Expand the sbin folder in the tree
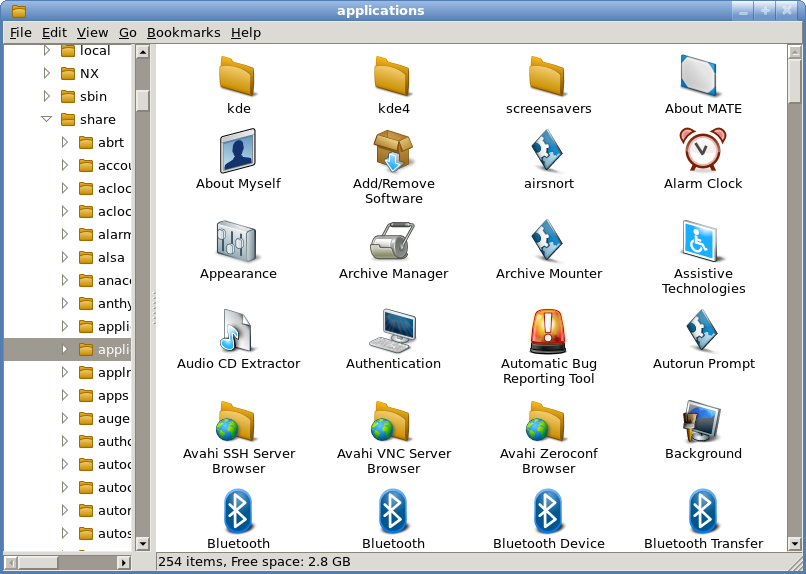The width and height of the screenshot is (806, 574). click(47, 96)
